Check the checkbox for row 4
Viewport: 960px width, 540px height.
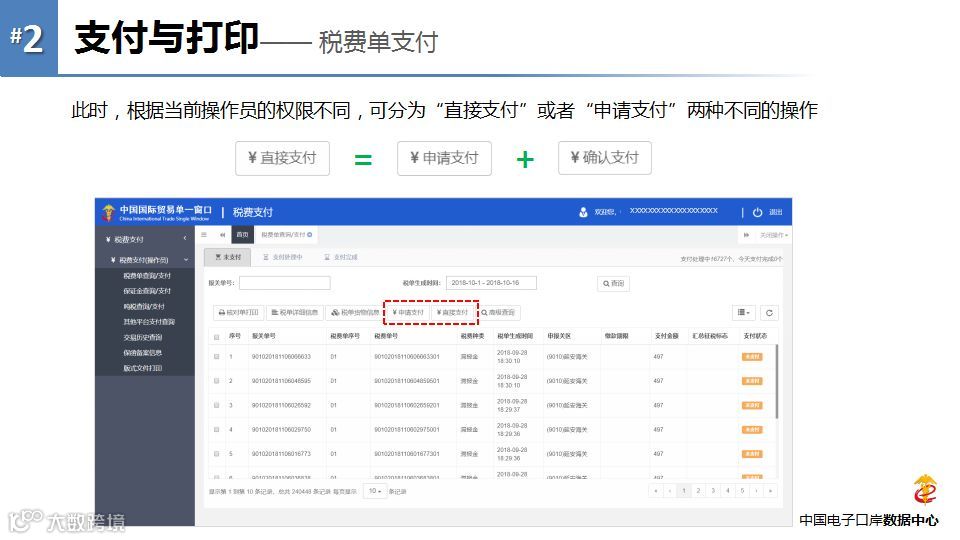(216, 430)
